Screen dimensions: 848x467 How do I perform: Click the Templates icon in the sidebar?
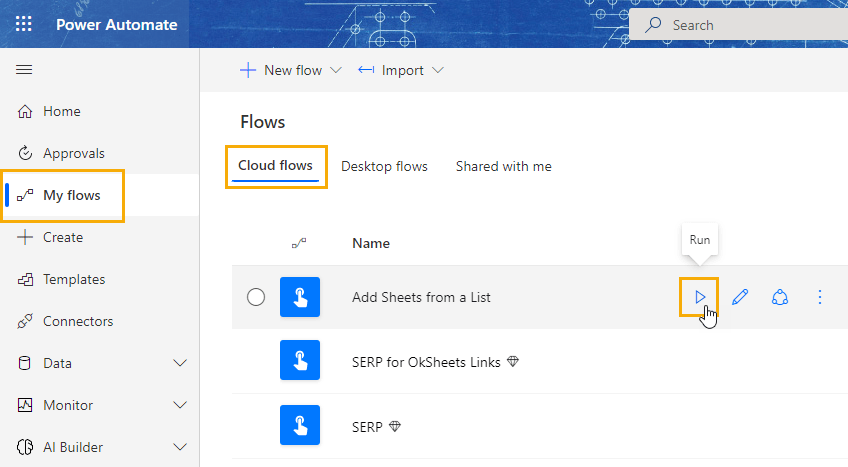[x=25, y=279]
